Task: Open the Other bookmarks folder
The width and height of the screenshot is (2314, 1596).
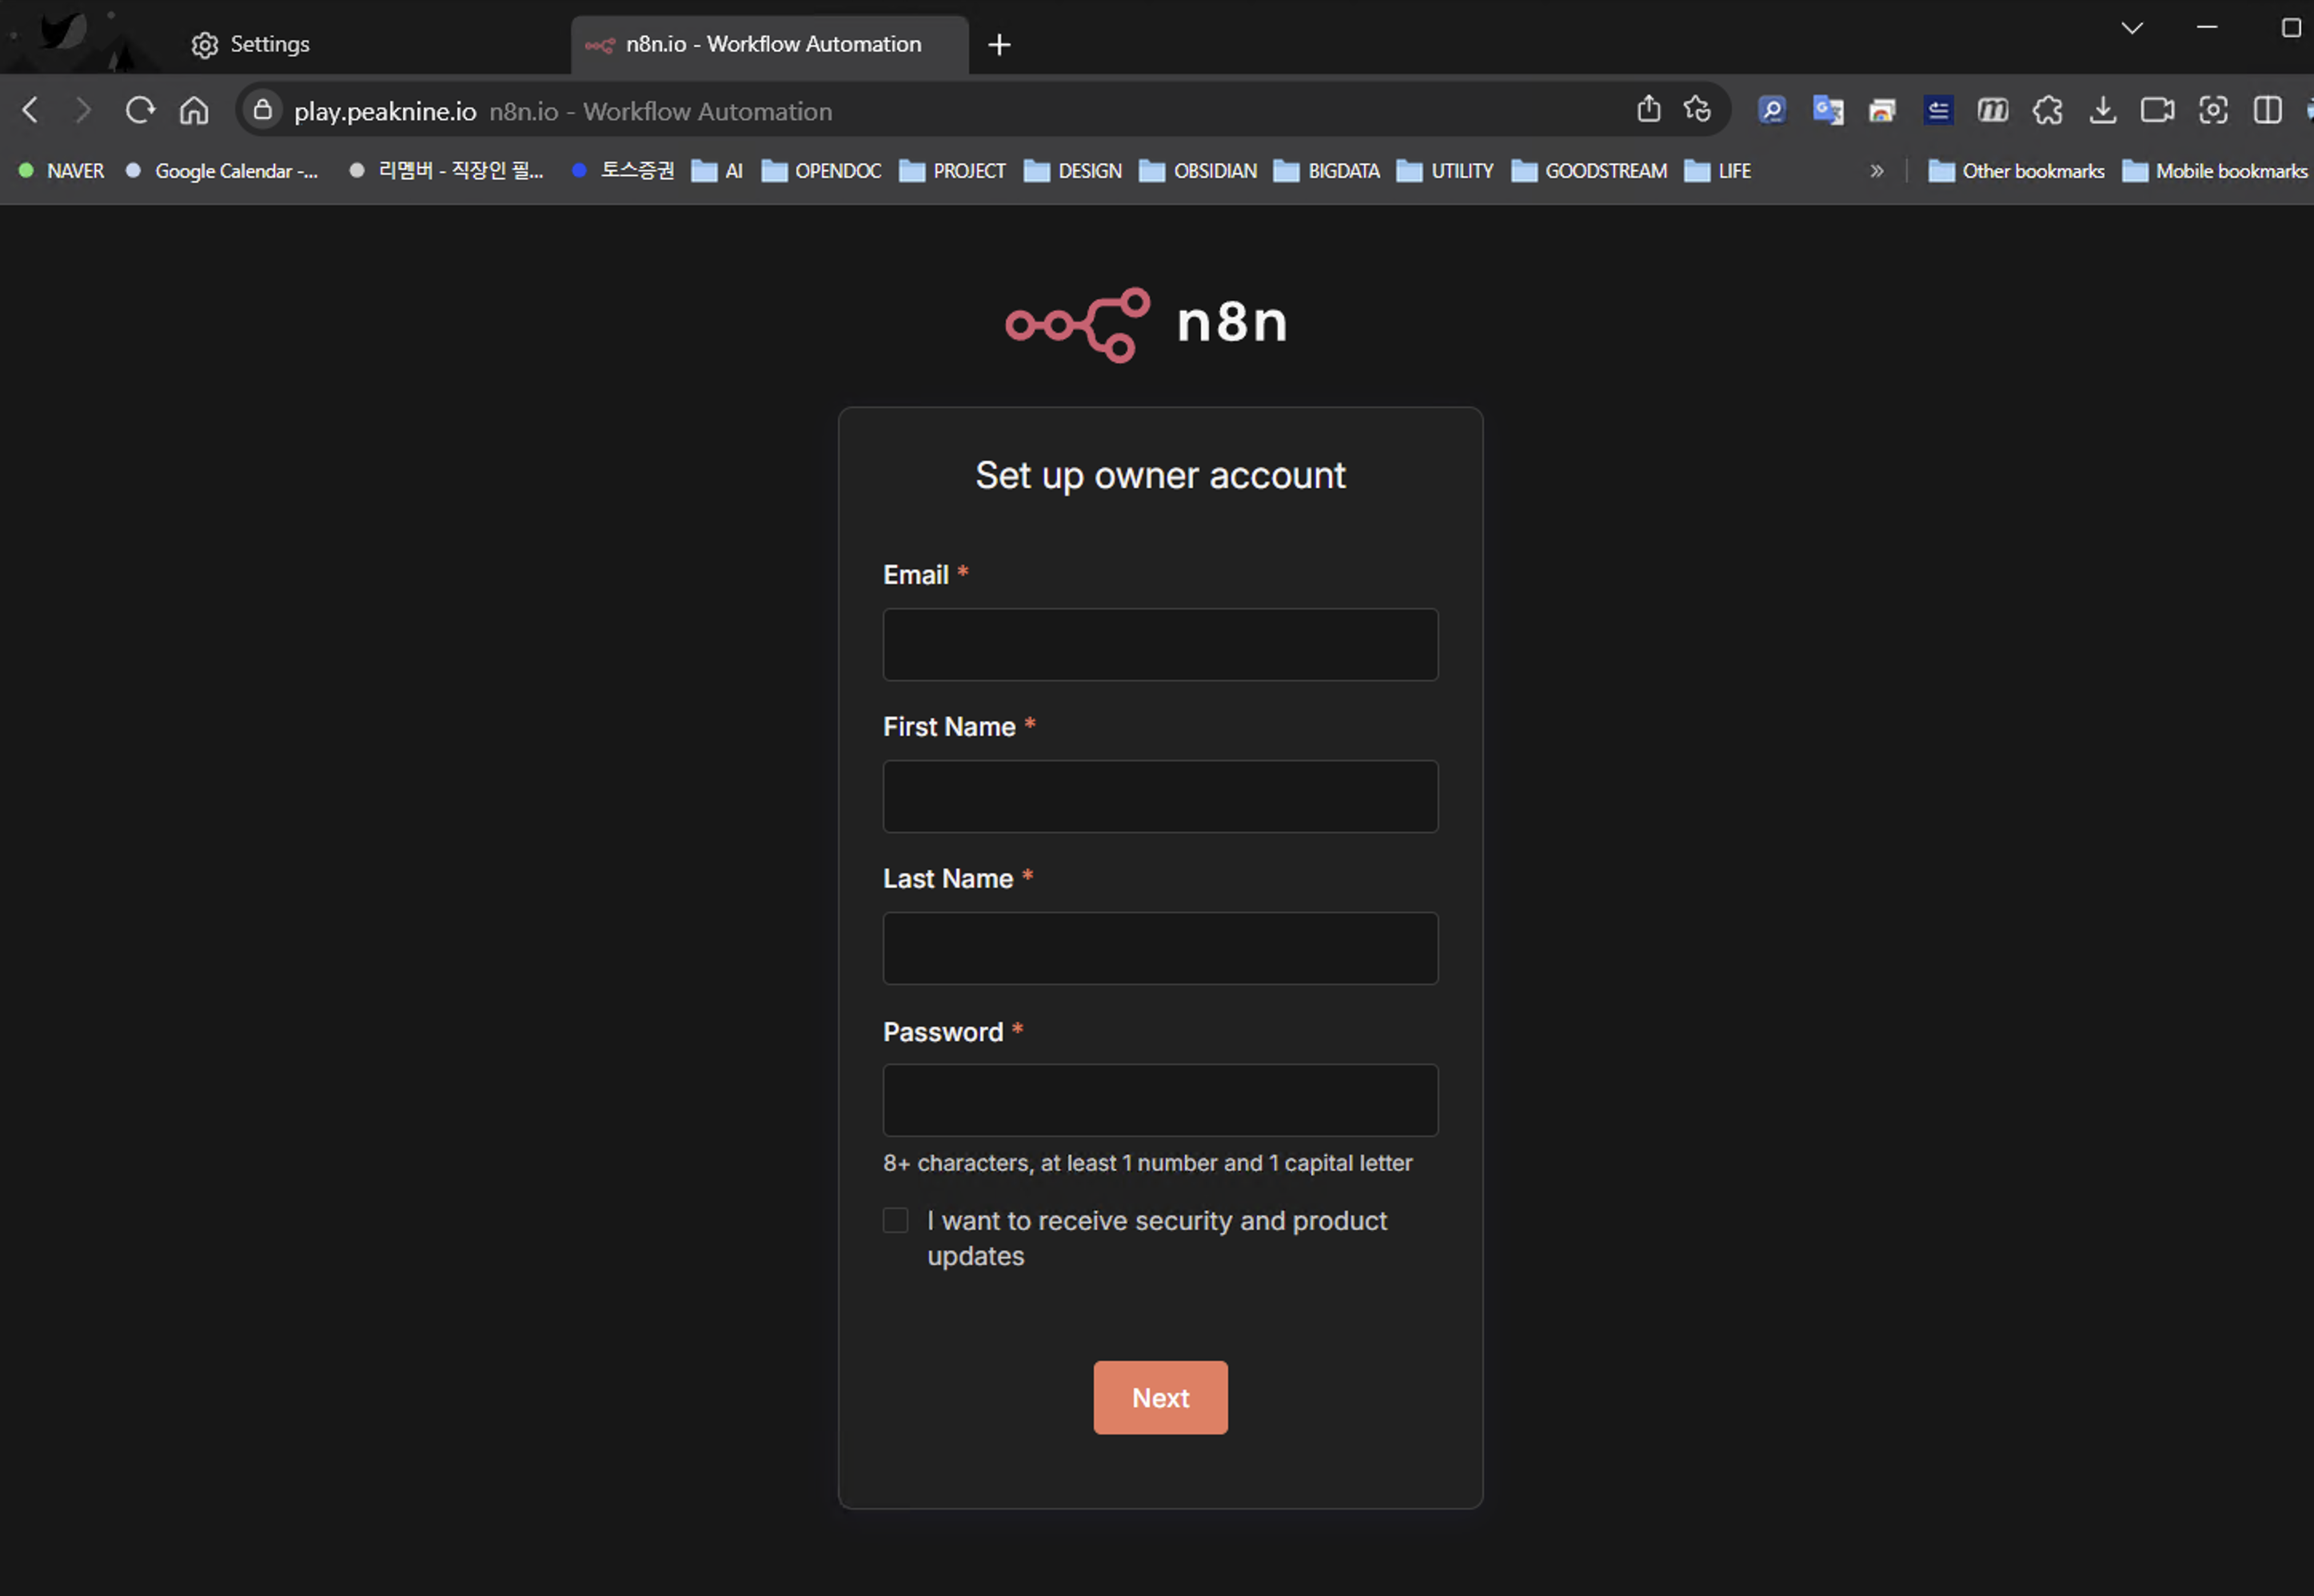Action: tap(2016, 171)
